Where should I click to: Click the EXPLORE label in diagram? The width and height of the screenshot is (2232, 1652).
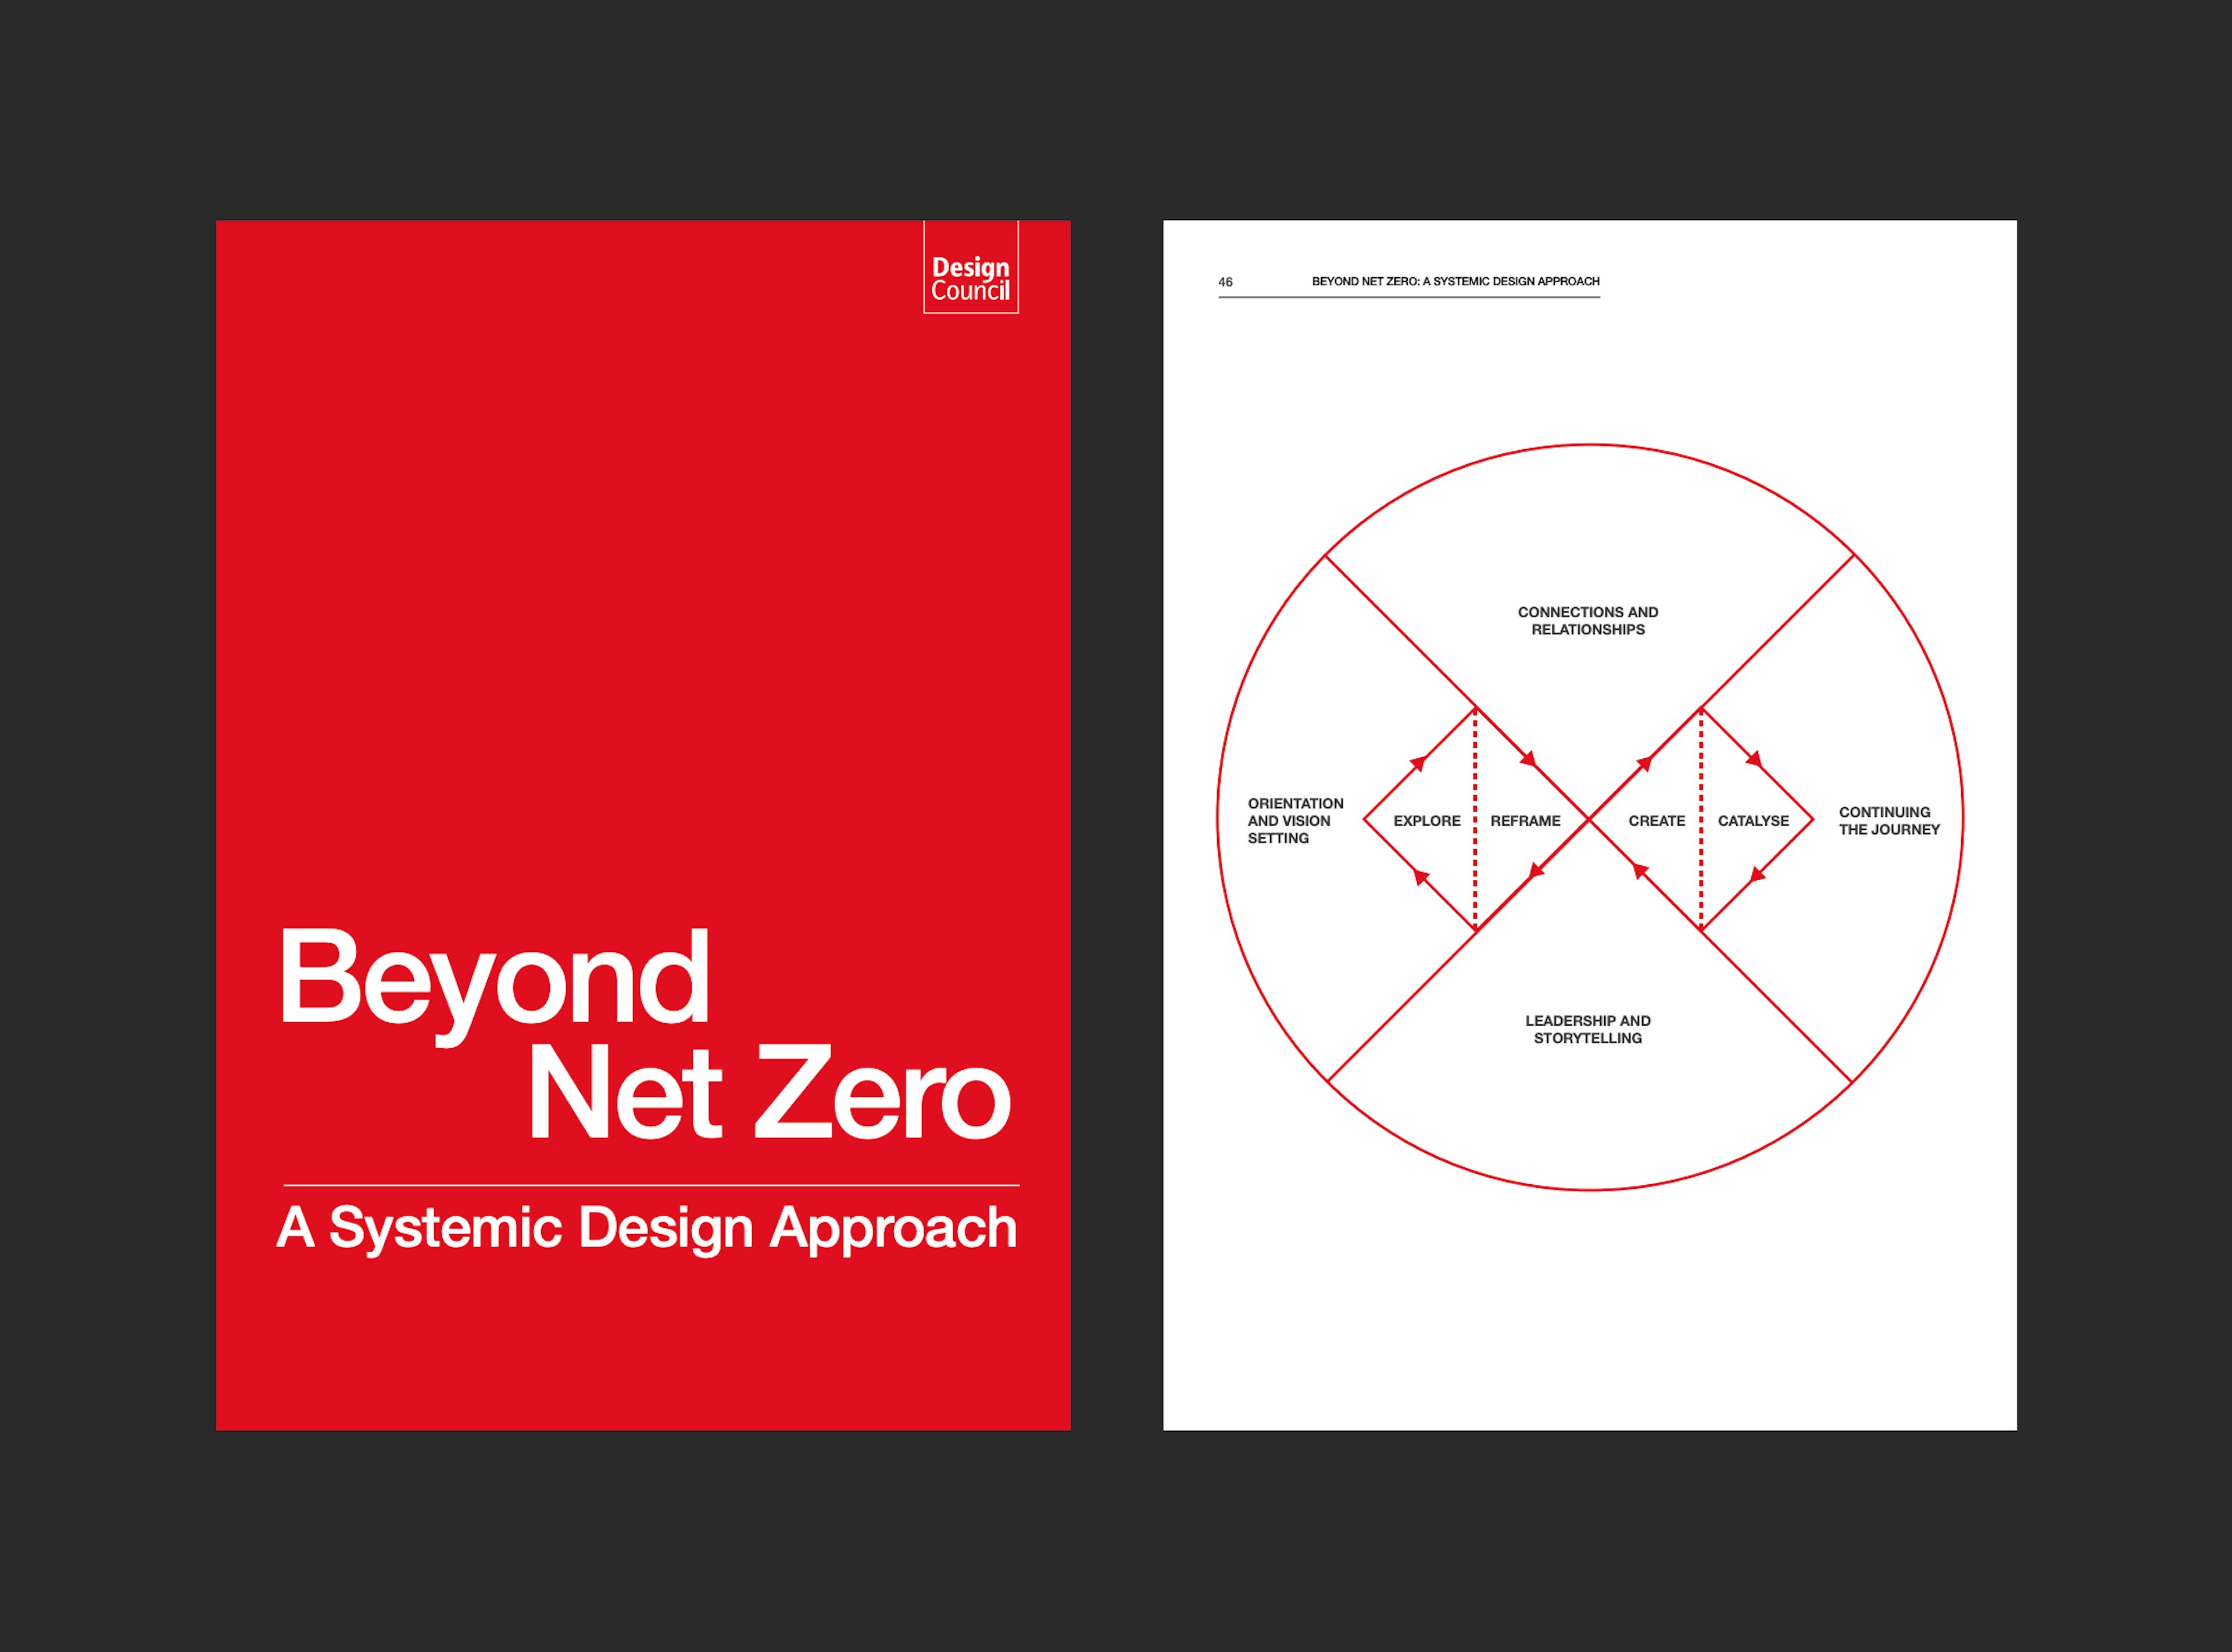click(1426, 821)
